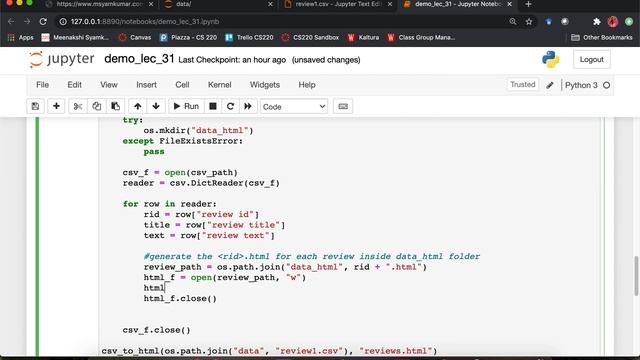Close the demo_lec_31 browser tab

(509, 4)
